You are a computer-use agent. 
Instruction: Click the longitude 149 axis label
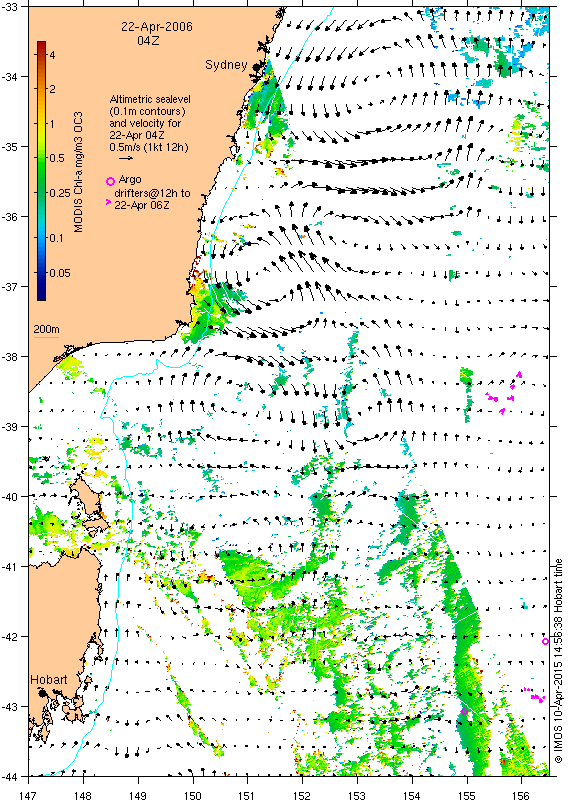[138, 794]
